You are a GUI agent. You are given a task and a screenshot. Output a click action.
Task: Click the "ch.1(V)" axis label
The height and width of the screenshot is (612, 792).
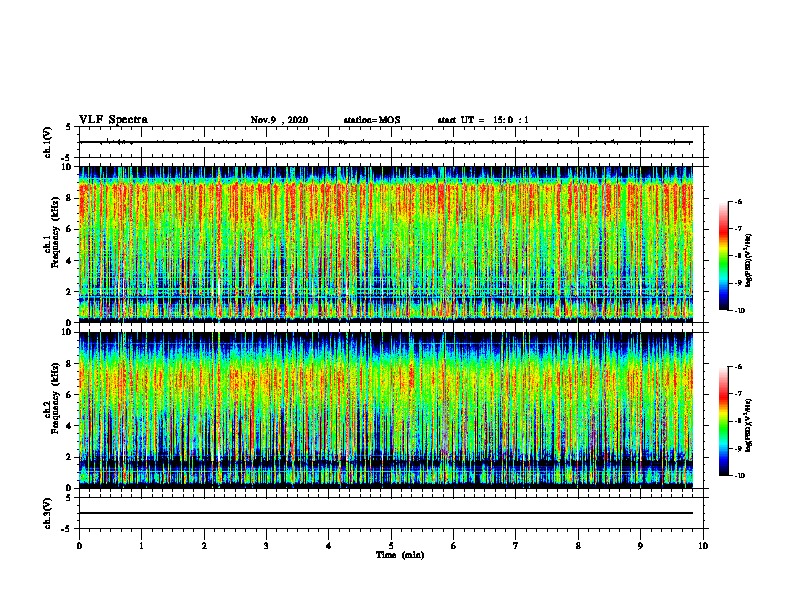[x=48, y=142]
